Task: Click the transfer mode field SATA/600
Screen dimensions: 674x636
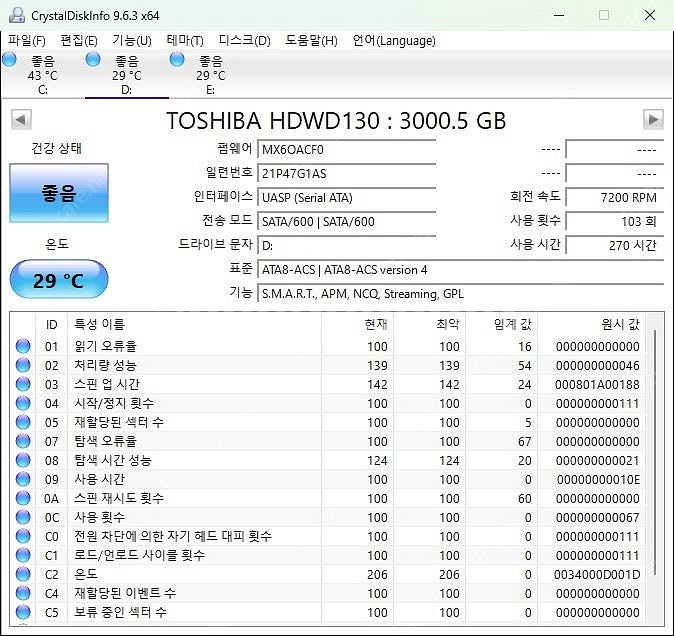Action: coord(346,222)
